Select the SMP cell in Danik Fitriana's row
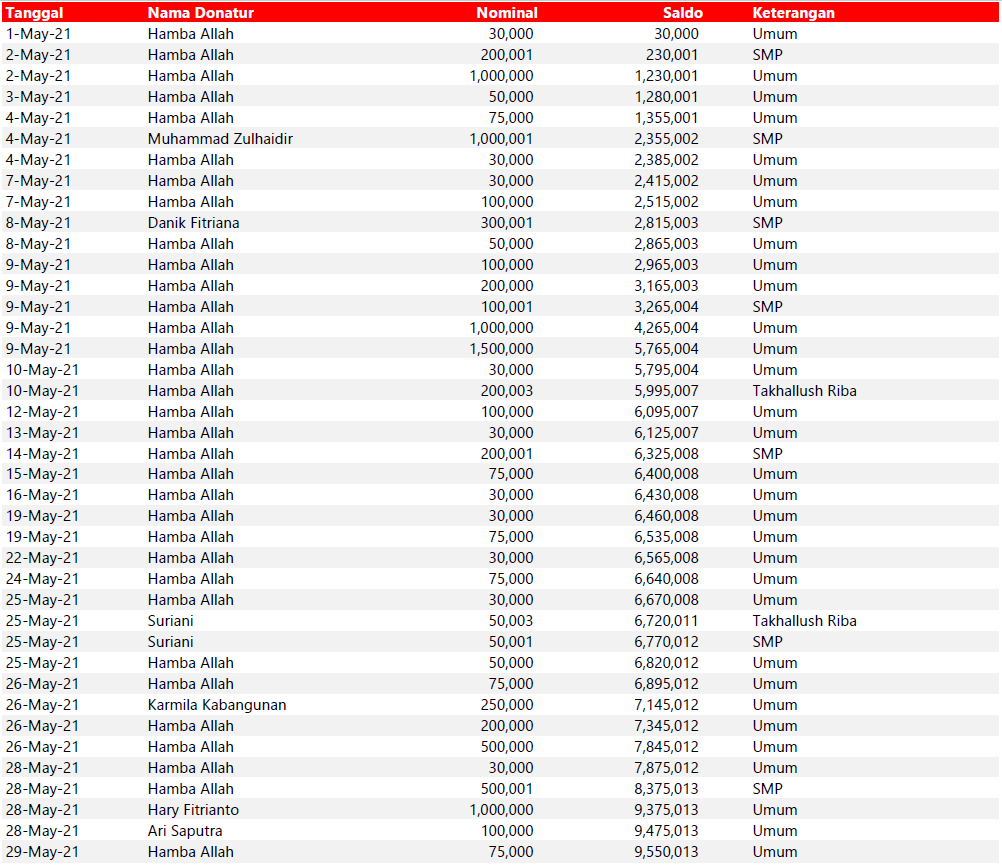 click(x=767, y=223)
